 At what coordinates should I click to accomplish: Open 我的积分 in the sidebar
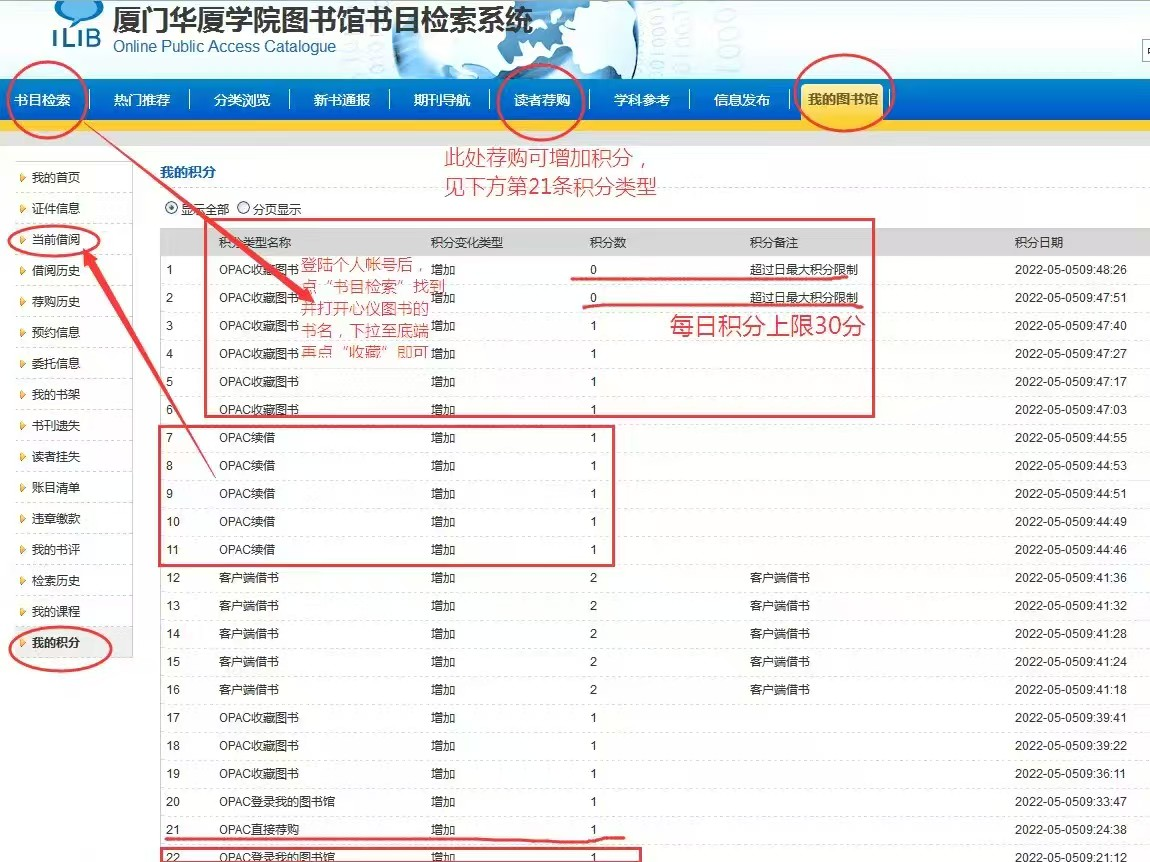tap(56, 643)
